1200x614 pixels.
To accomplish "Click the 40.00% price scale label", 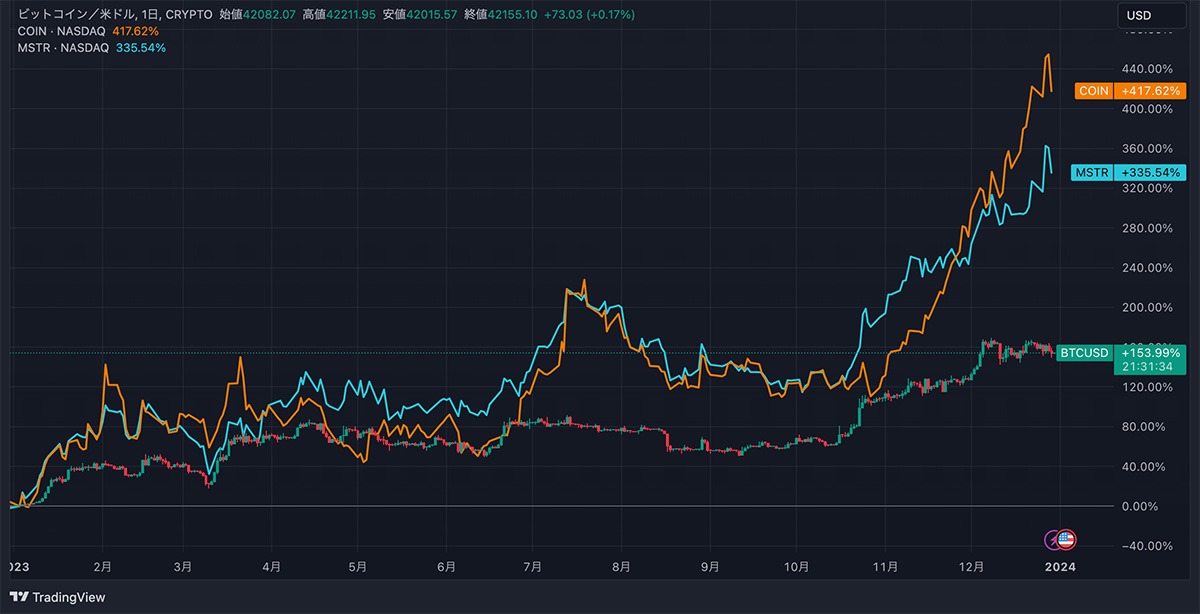I will 1145,466.
